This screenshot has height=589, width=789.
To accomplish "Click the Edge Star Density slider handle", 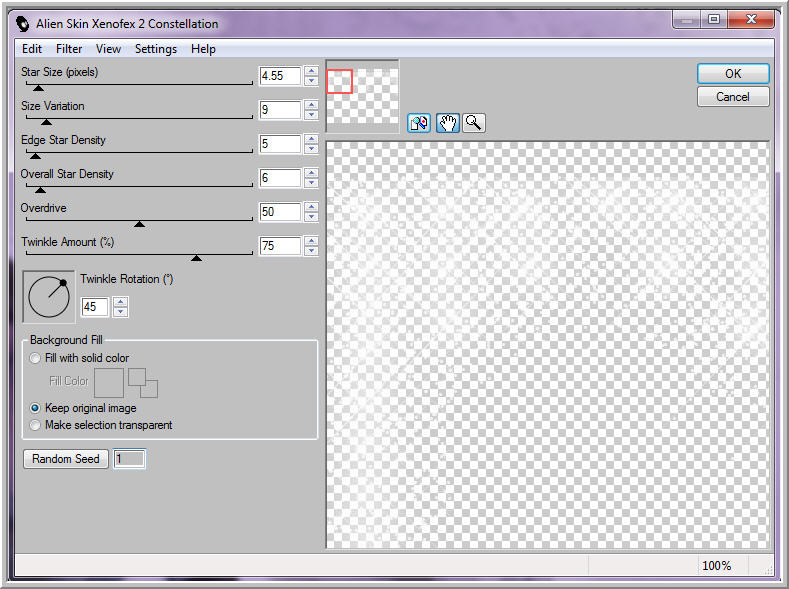I will pyautogui.click(x=35, y=156).
